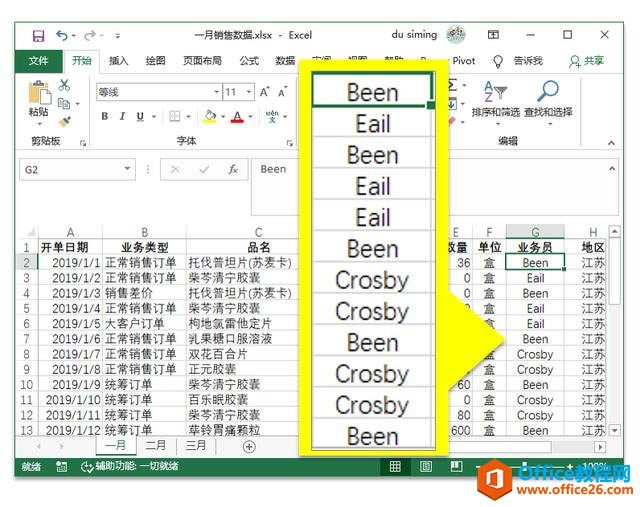Open the 文件 tab
This screenshot has width=640, height=507.
(38, 61)
